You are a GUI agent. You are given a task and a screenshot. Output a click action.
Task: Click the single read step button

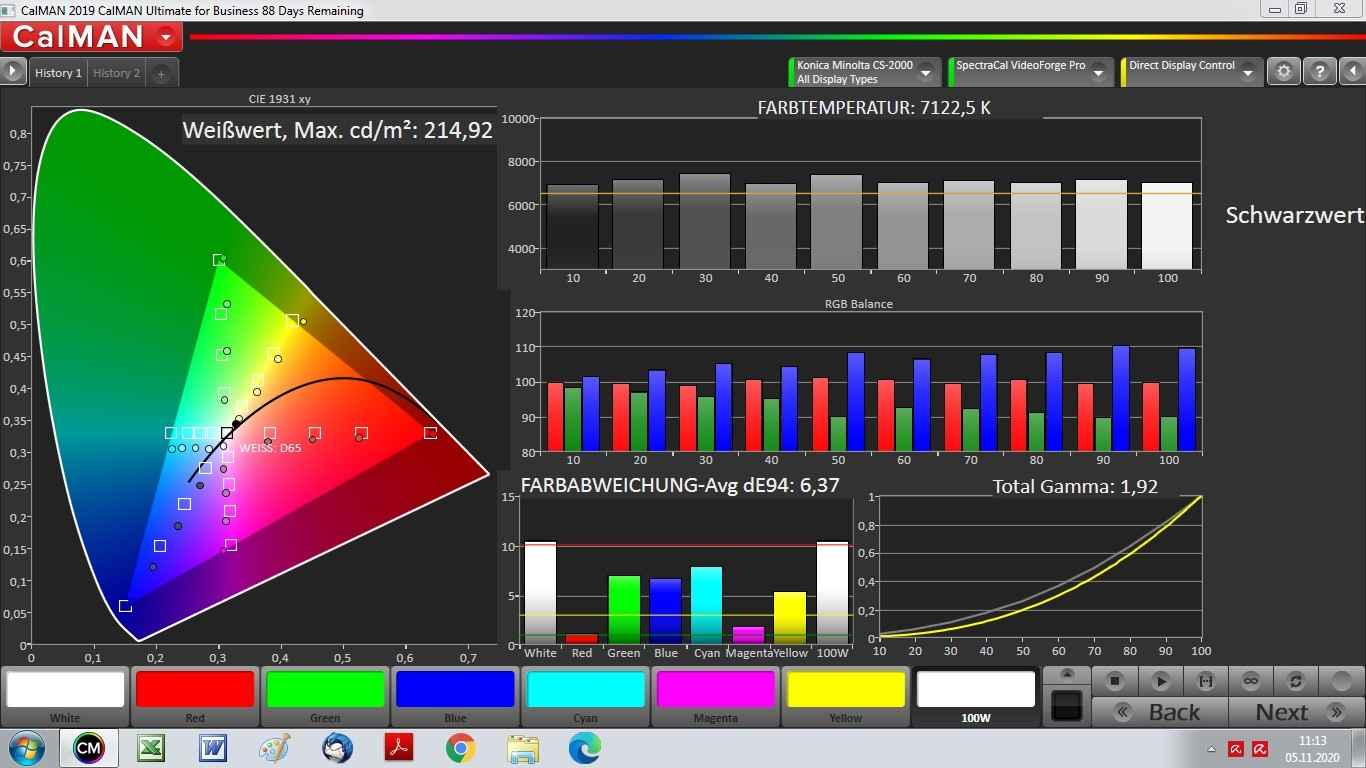pyautogui.click(x=1205, y=681)
